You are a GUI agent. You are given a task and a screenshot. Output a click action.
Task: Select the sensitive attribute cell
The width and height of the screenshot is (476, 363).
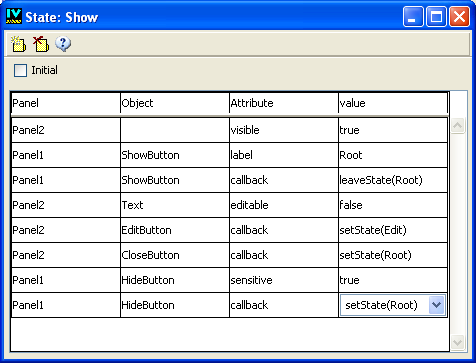(x=284, y=280)
